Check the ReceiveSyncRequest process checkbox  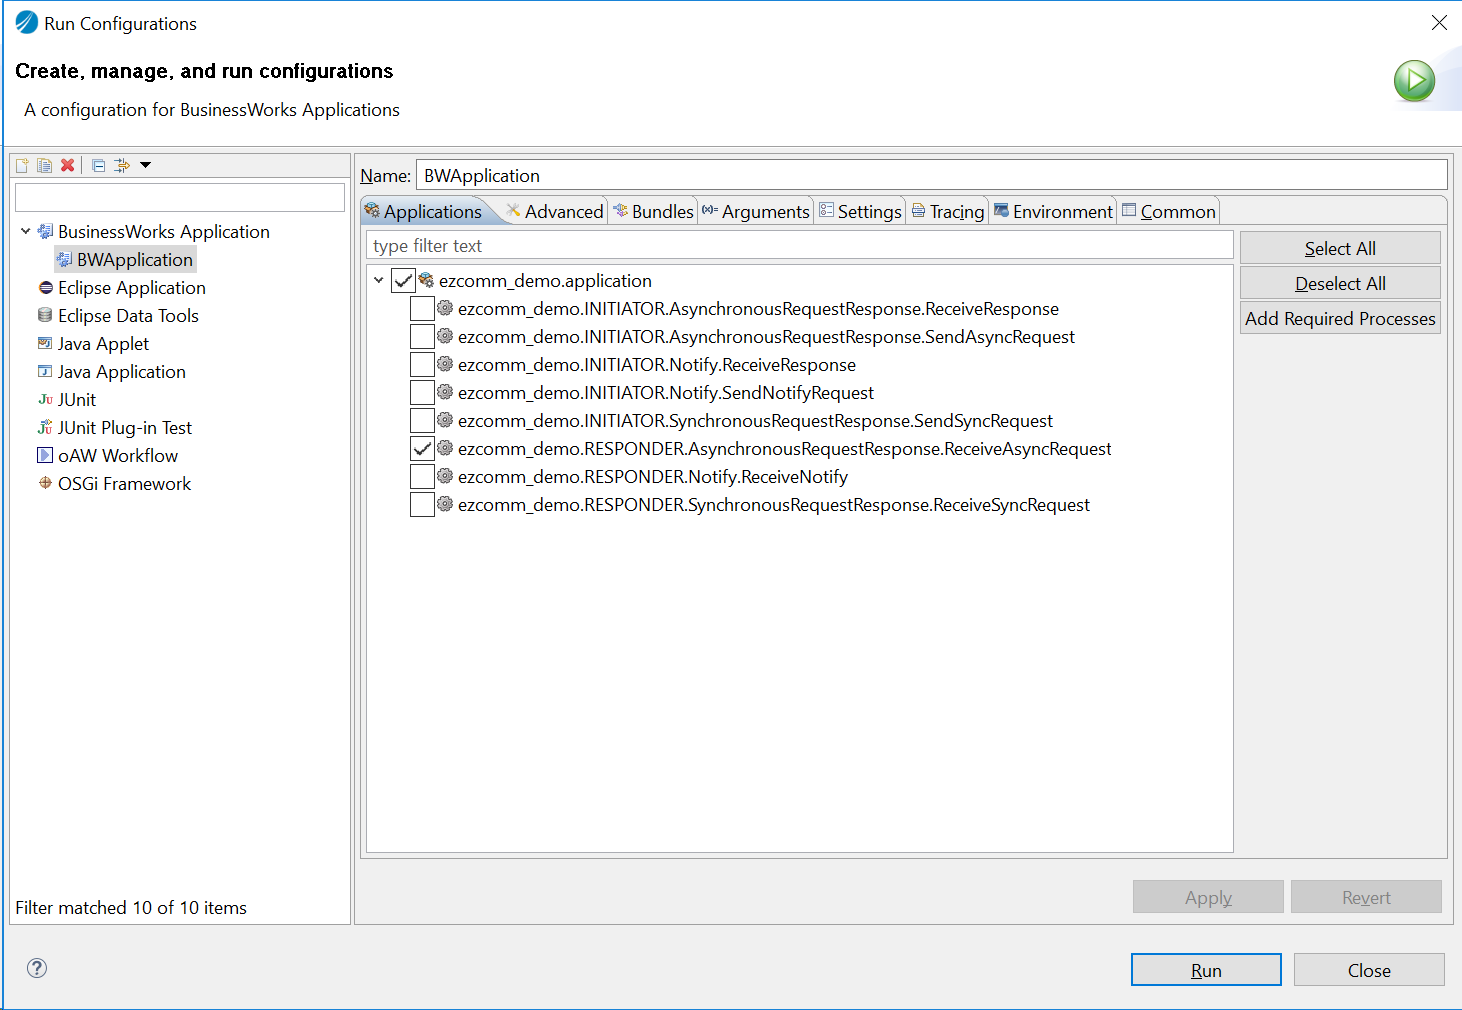(422, 505)
